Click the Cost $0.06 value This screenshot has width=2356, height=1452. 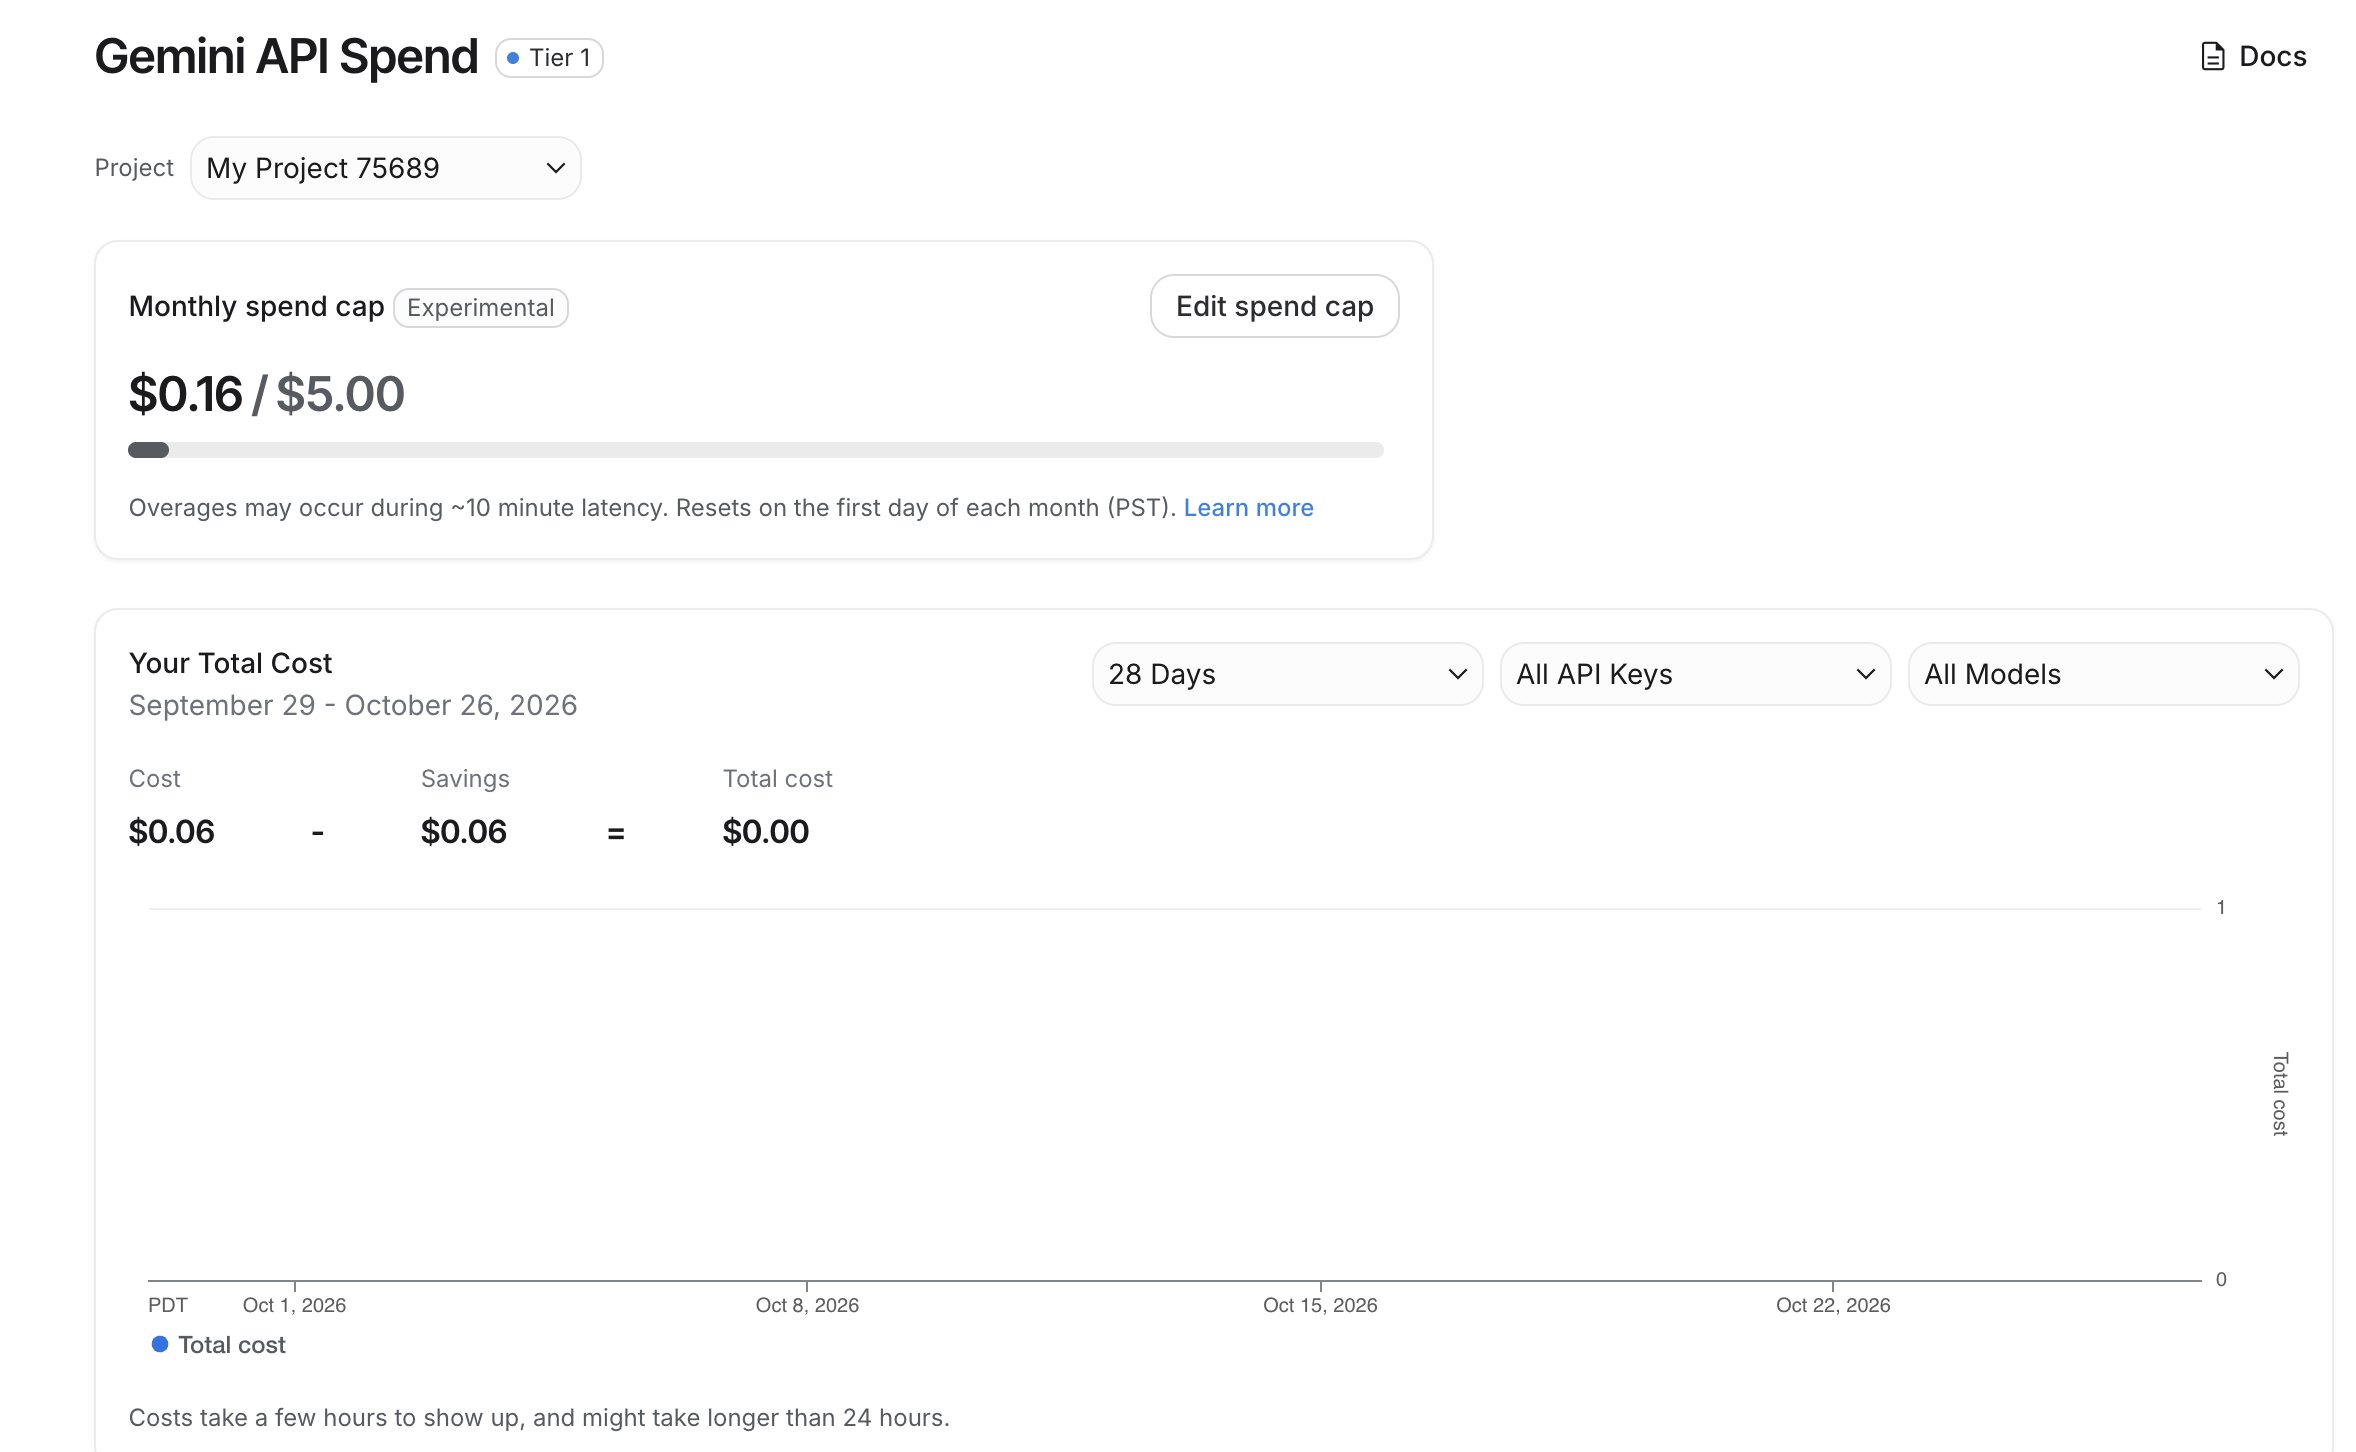[x=171, y=832]
